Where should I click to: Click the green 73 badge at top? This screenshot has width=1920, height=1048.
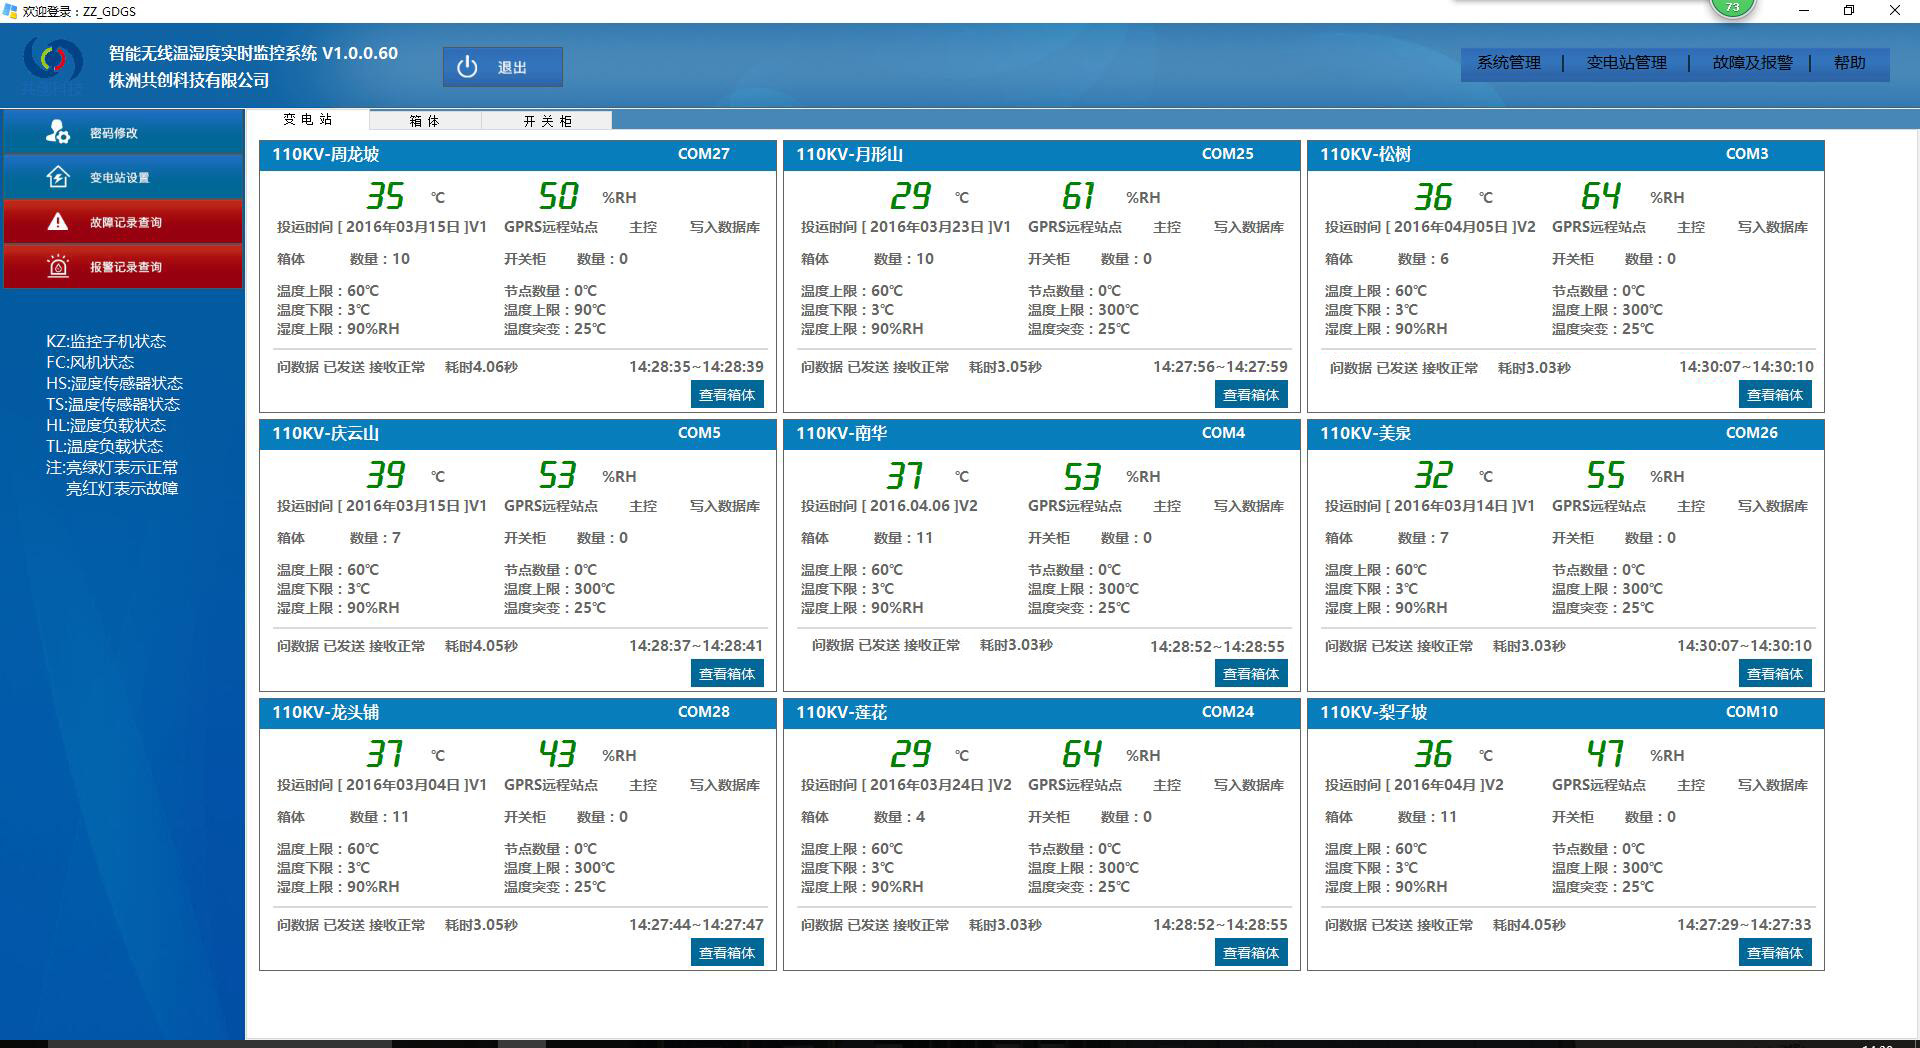point(1733,8)
